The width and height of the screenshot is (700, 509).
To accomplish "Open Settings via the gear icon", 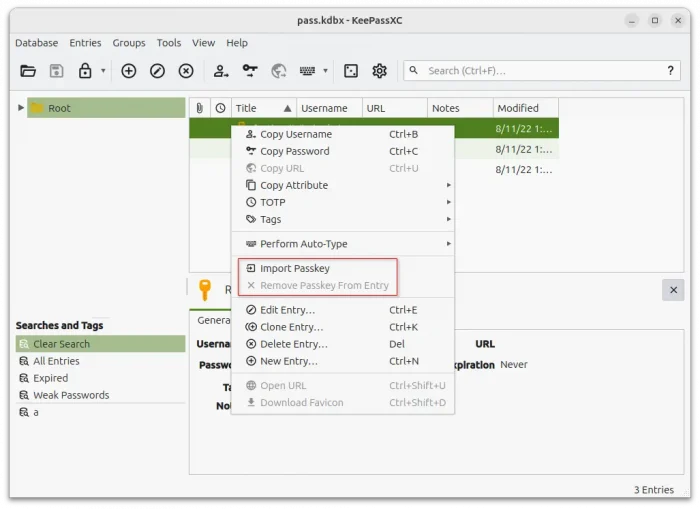I will 380,71.
